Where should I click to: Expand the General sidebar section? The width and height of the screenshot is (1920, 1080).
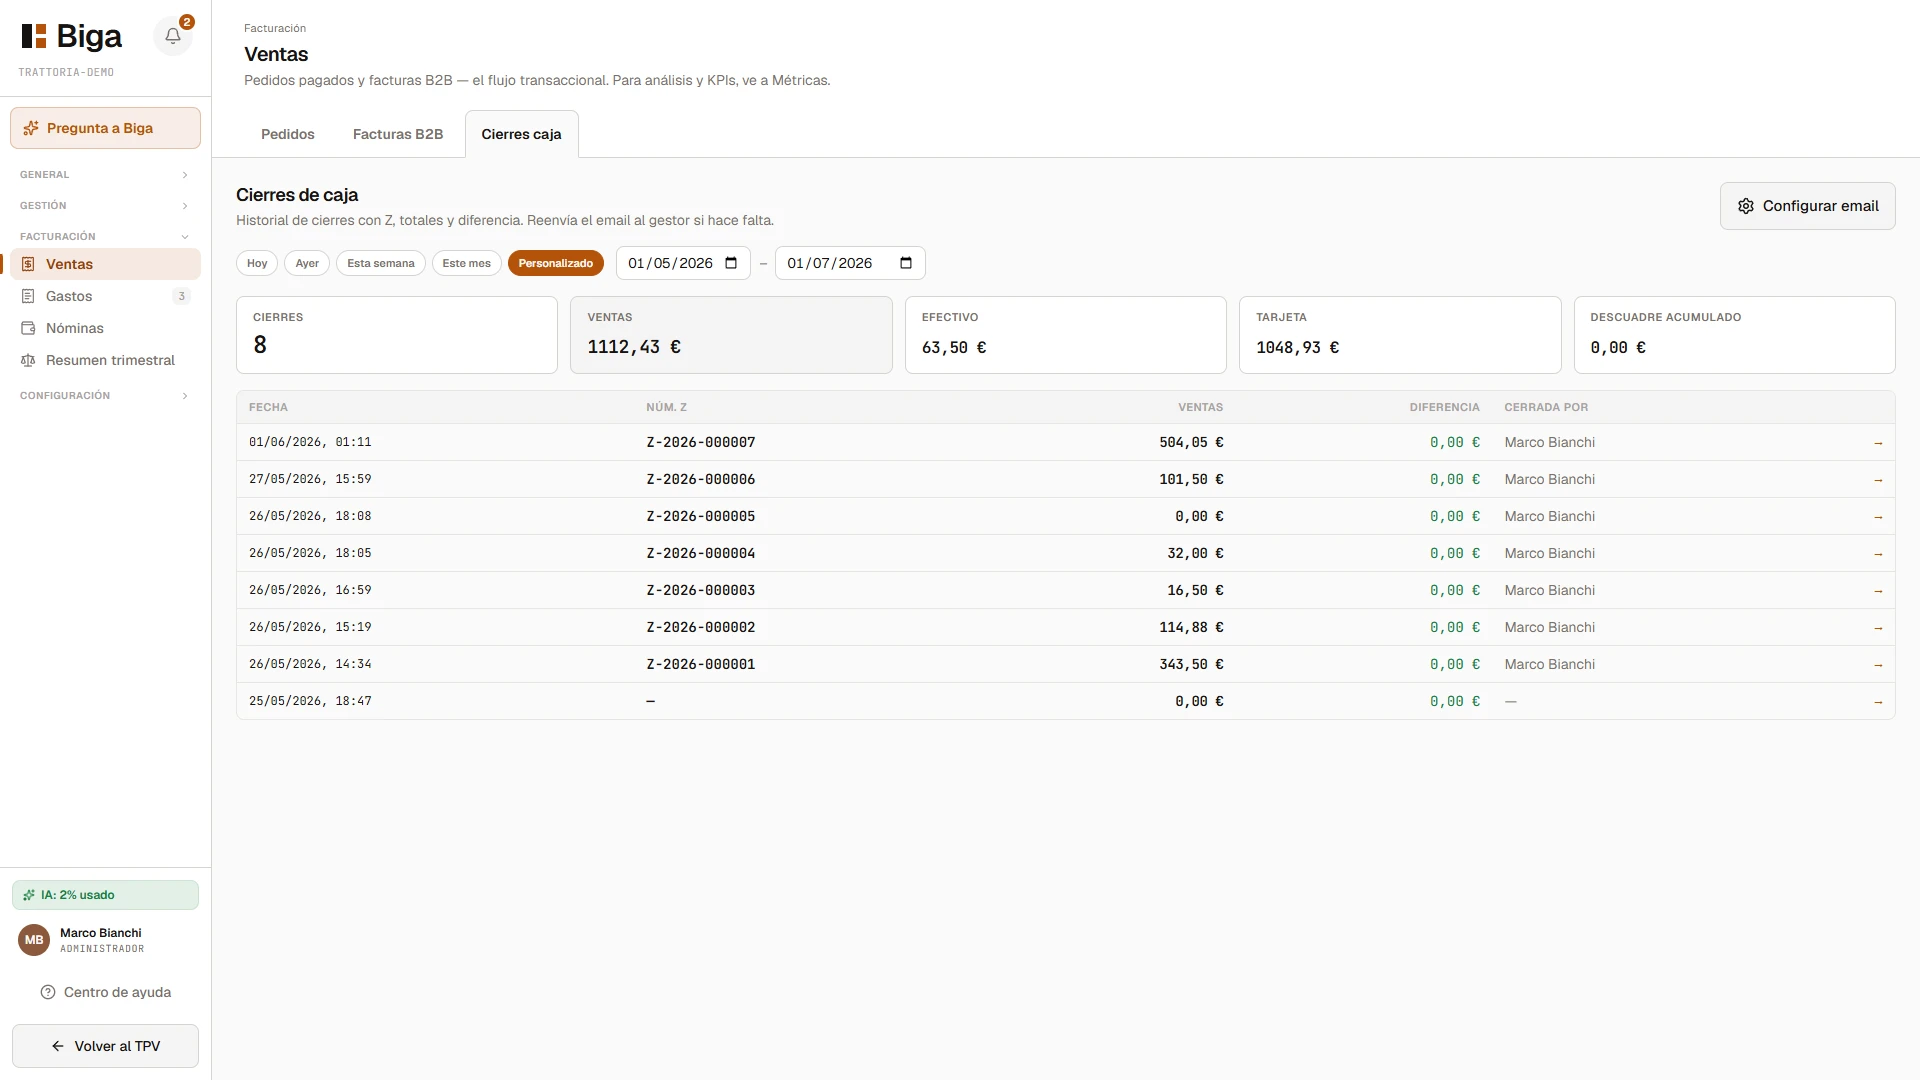click(x=105, y=175)
